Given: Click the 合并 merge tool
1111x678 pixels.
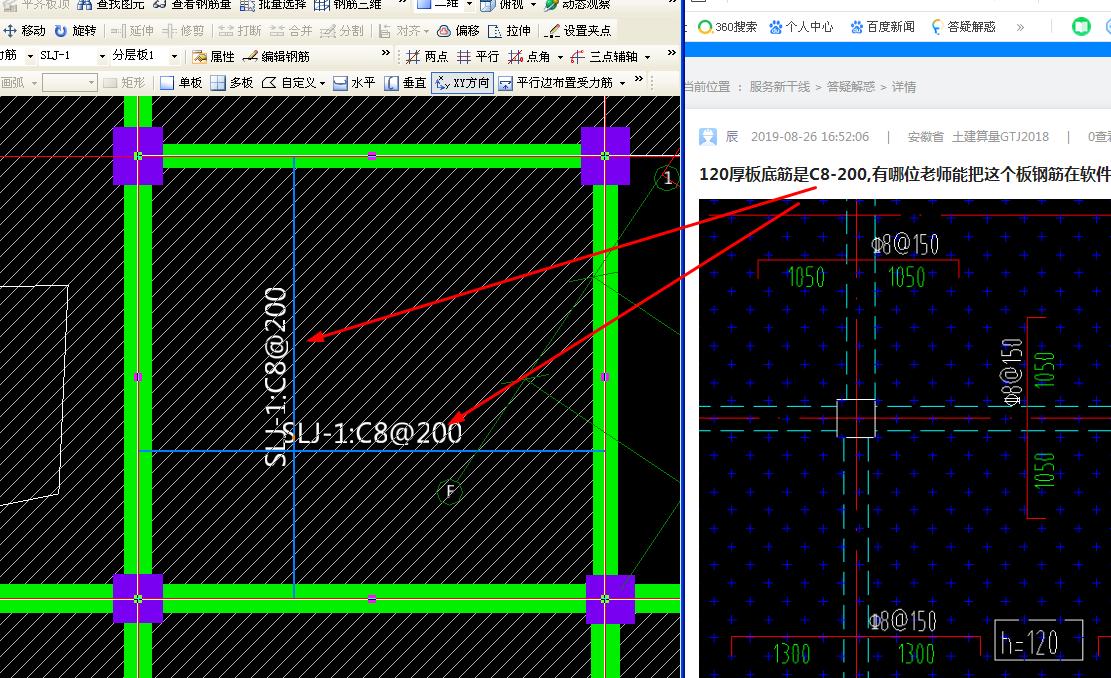Looking at the screenshot, I should (291, 30).
